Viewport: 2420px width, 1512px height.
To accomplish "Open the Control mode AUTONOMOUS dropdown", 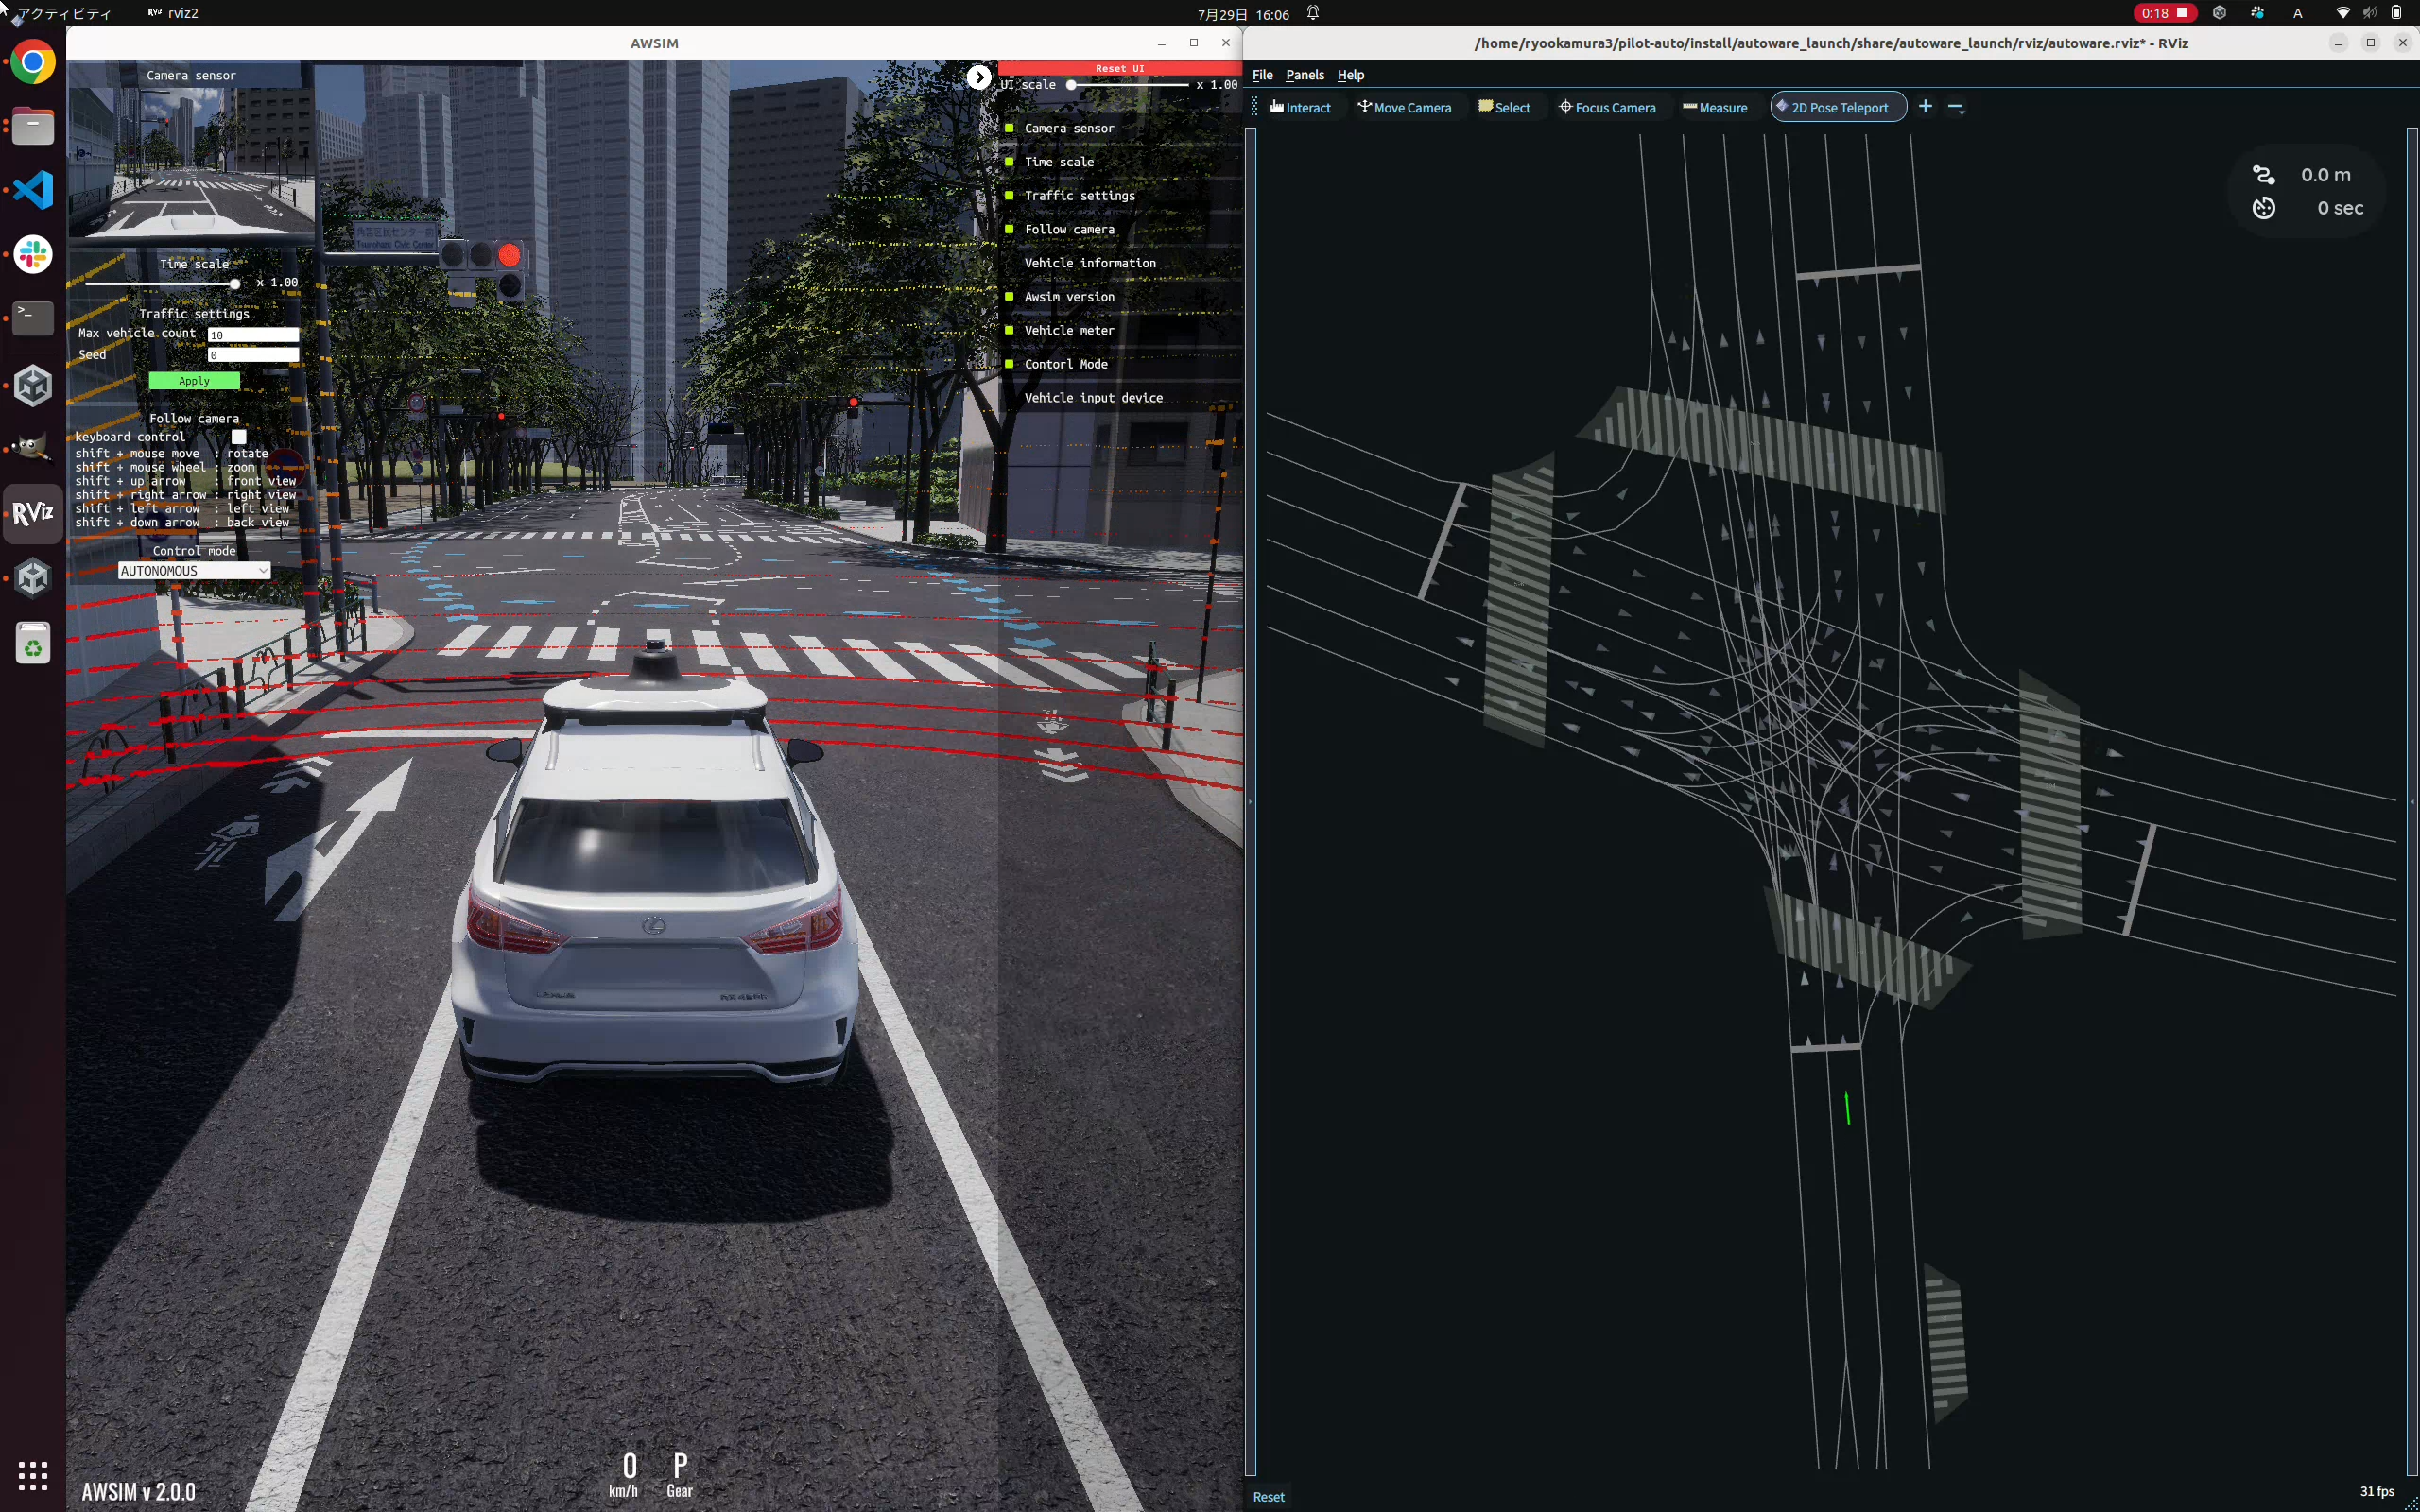I will point(194,571).
